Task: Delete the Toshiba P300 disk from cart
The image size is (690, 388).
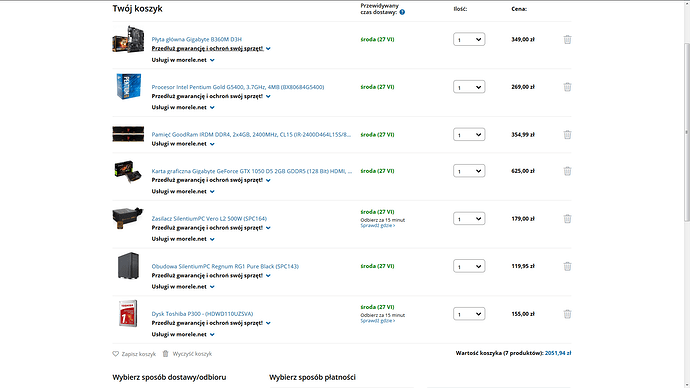Action: [x=567, y=314]
